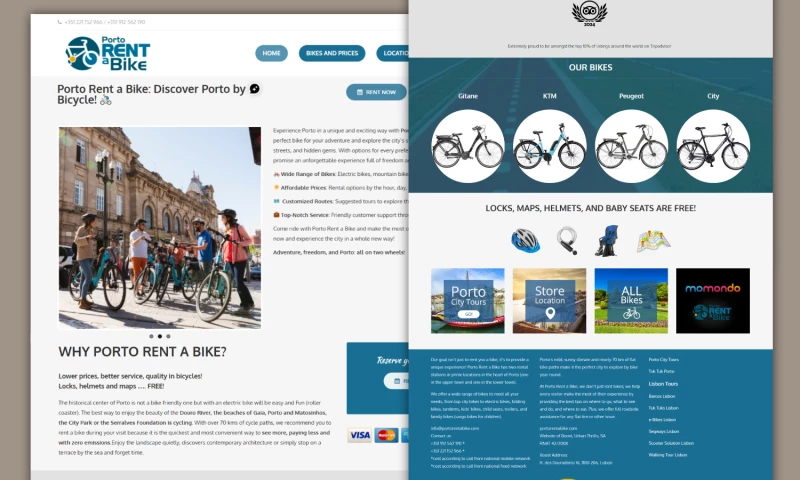Open the Store Location tile
The height and width of the screenshot is (480, 800).
point(549,301)
